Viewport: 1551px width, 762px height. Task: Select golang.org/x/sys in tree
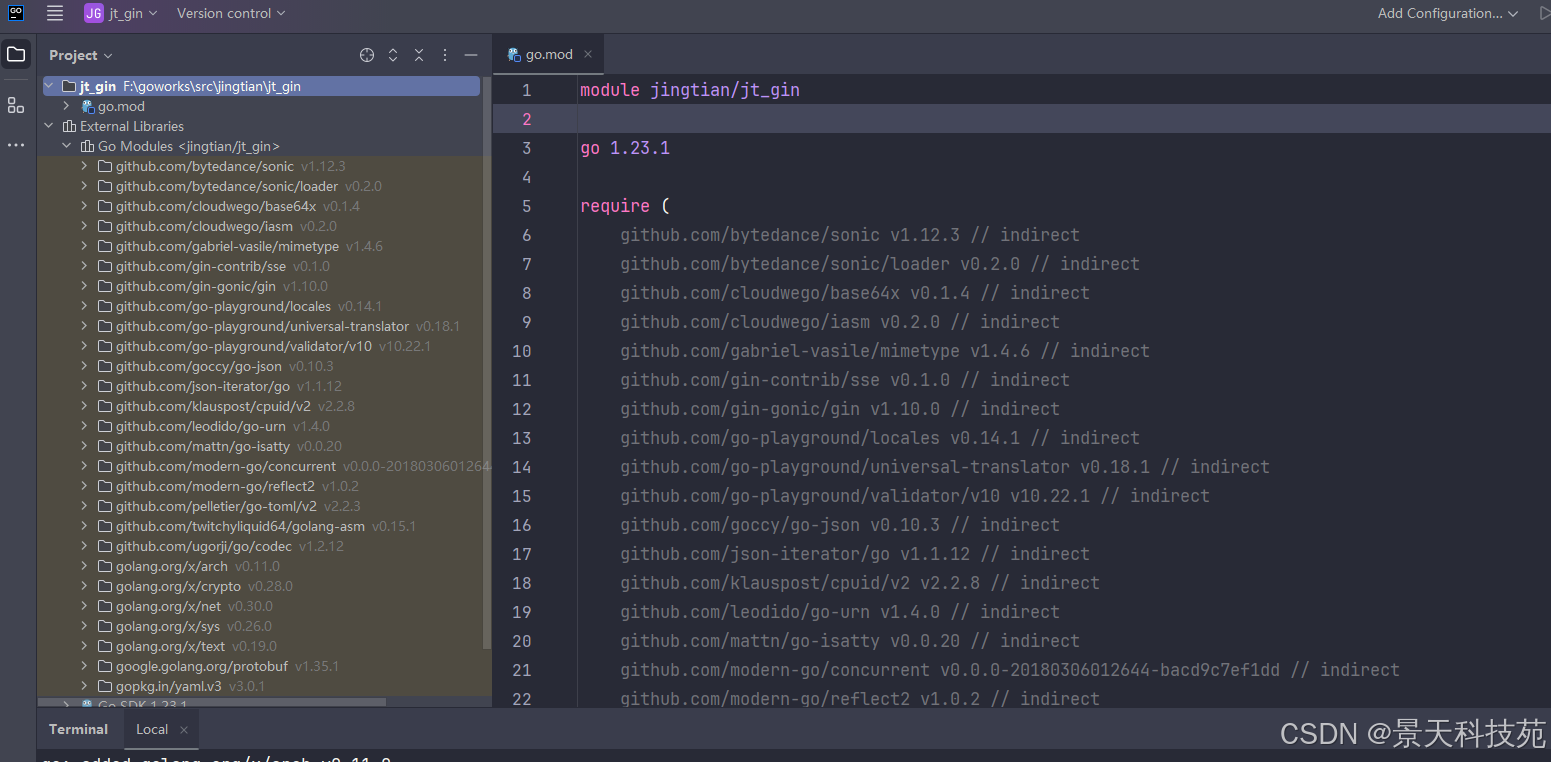click(168, 626)
